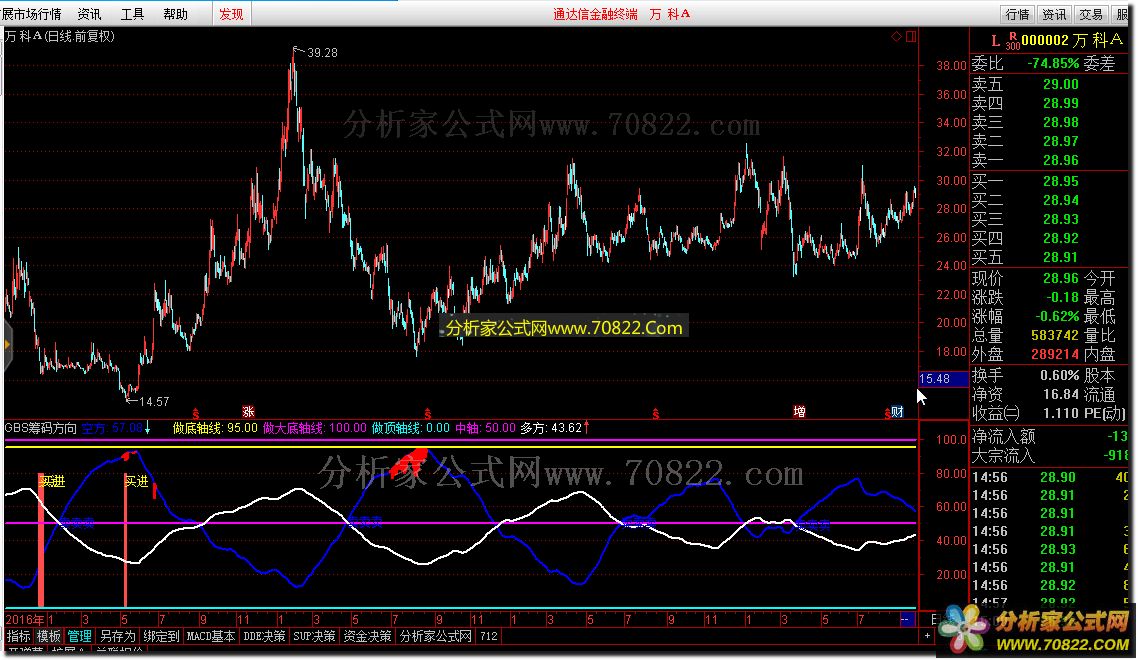Click the 财 finance marker on chart

(x=898, y=412)
